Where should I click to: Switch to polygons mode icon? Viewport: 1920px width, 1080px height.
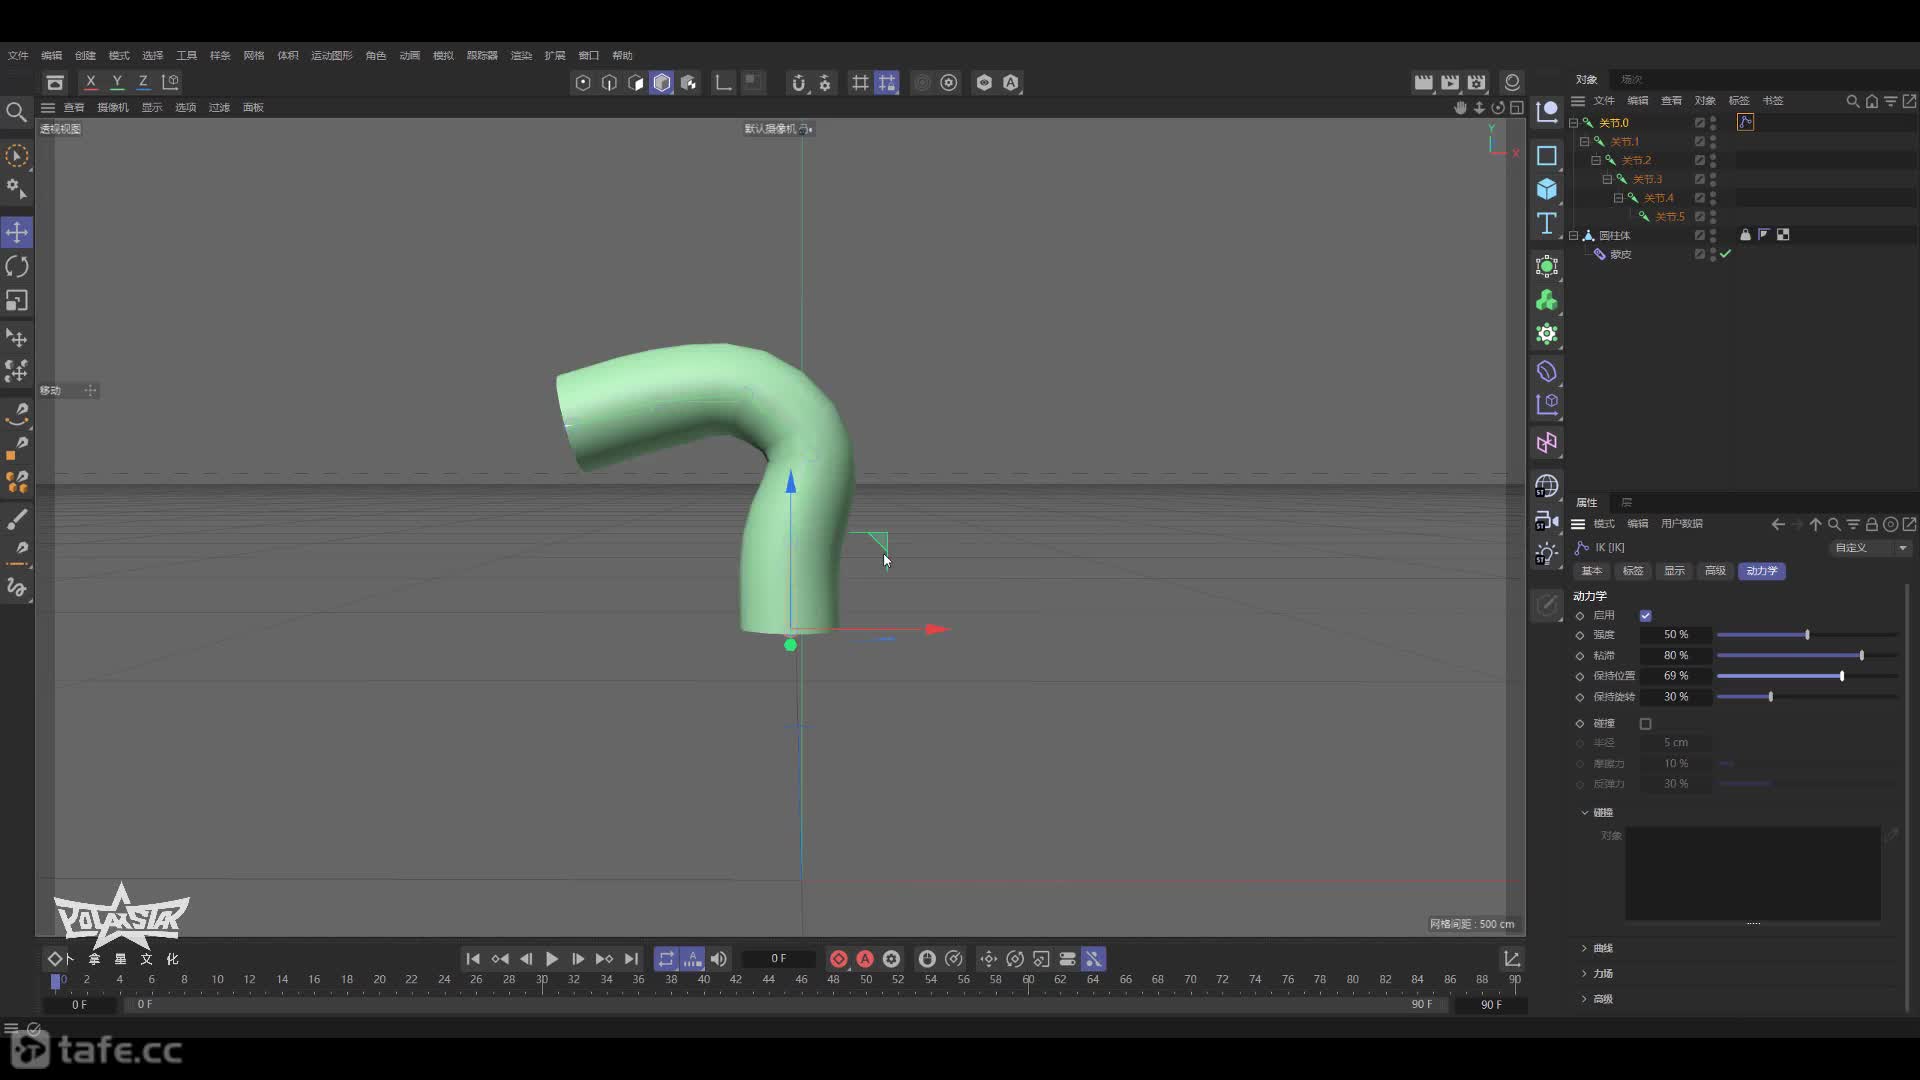tap(636, 83)
